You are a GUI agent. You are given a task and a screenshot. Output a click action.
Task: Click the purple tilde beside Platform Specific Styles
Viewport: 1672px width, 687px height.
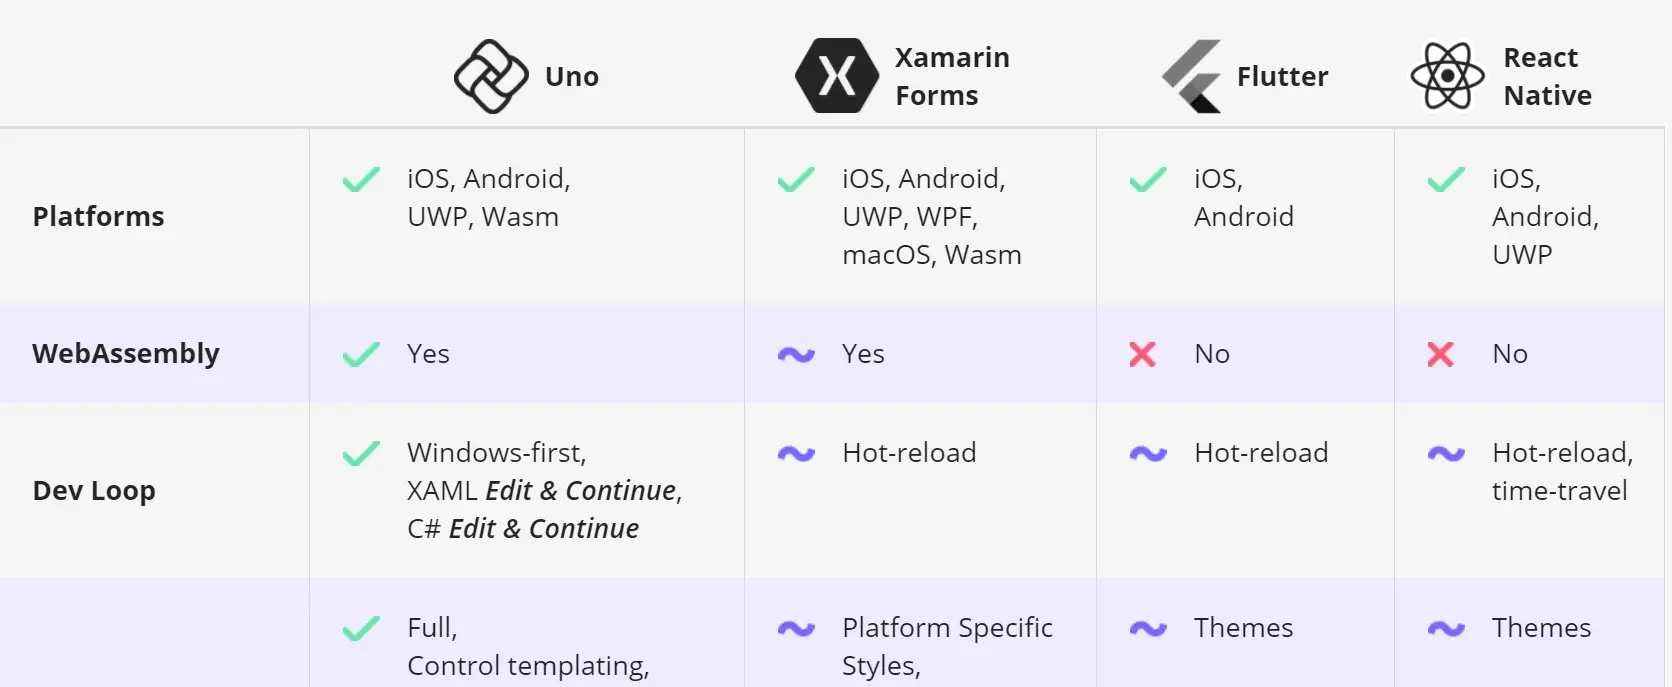(796, 628)
